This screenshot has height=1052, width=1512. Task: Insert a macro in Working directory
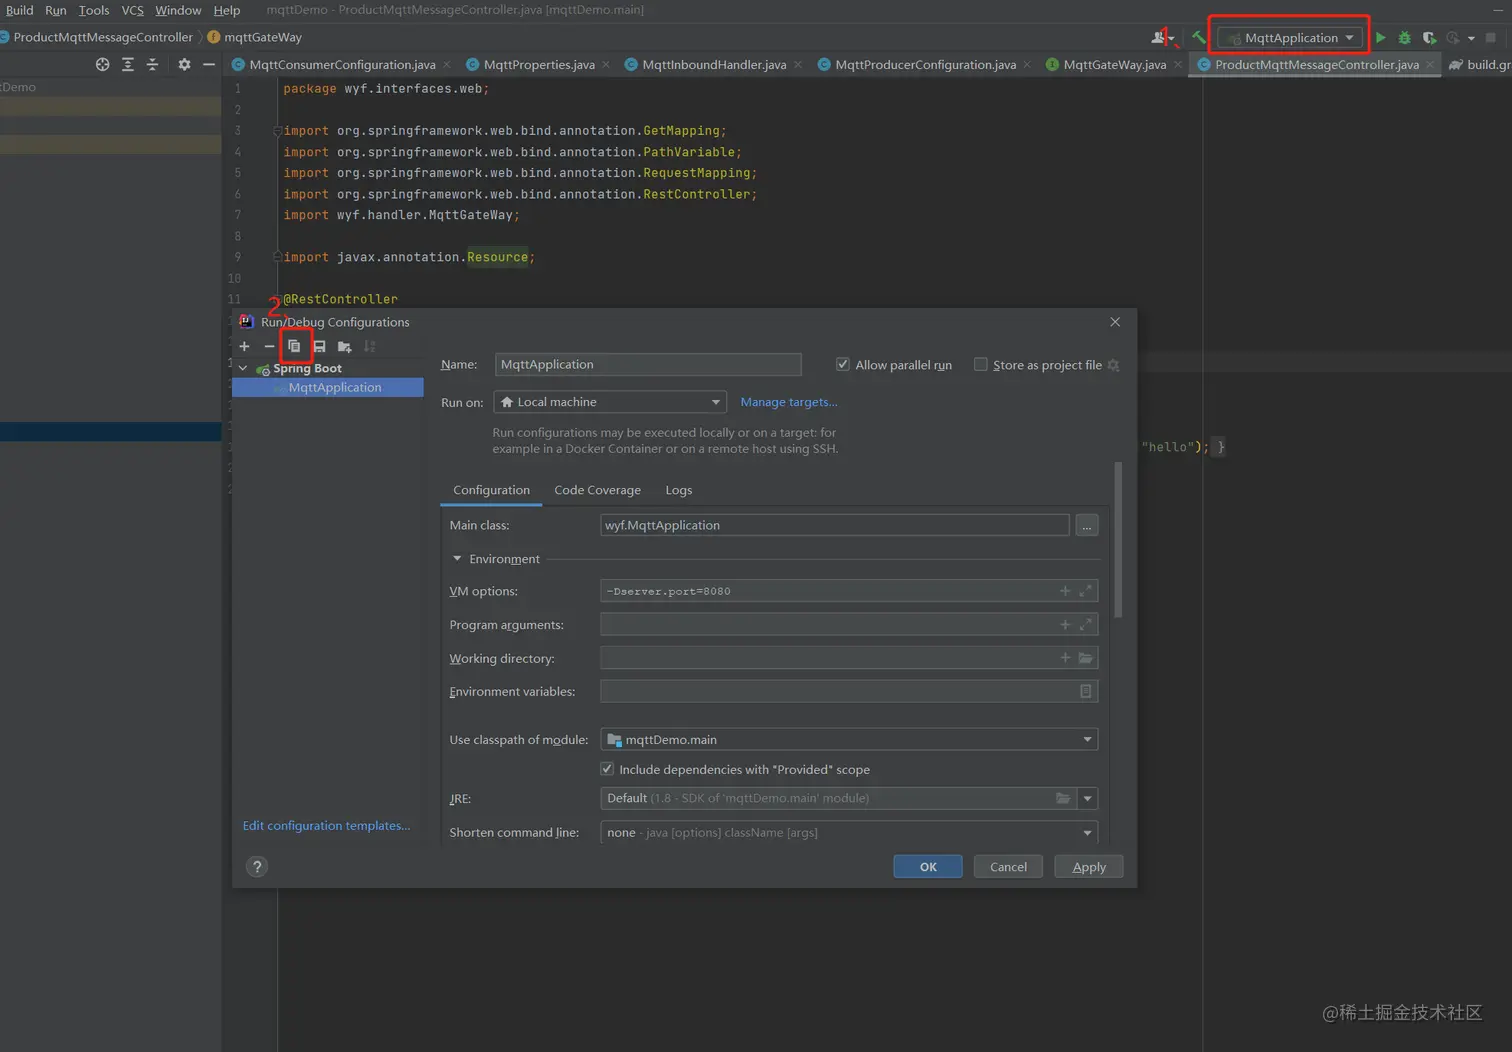(x=1065, y=658)
